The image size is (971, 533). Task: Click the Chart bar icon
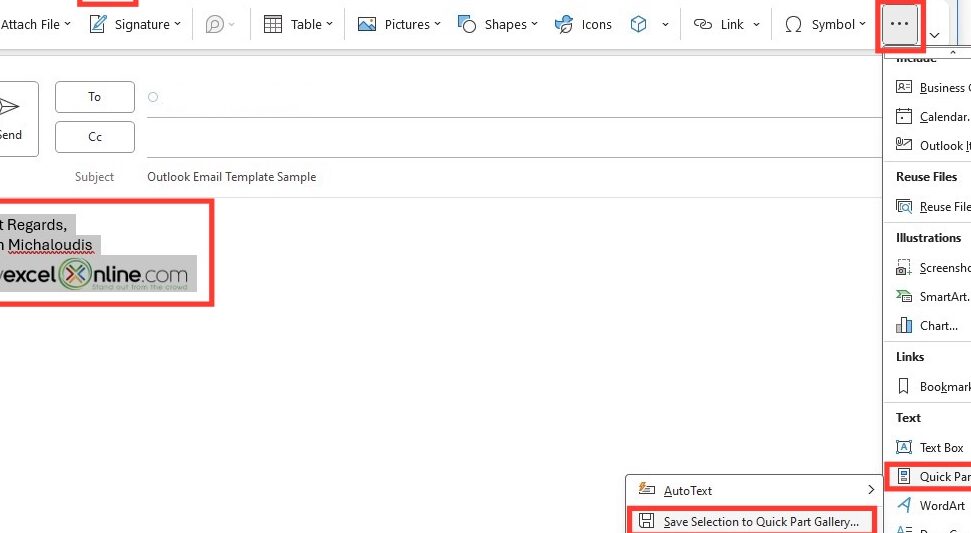(904, 325)
